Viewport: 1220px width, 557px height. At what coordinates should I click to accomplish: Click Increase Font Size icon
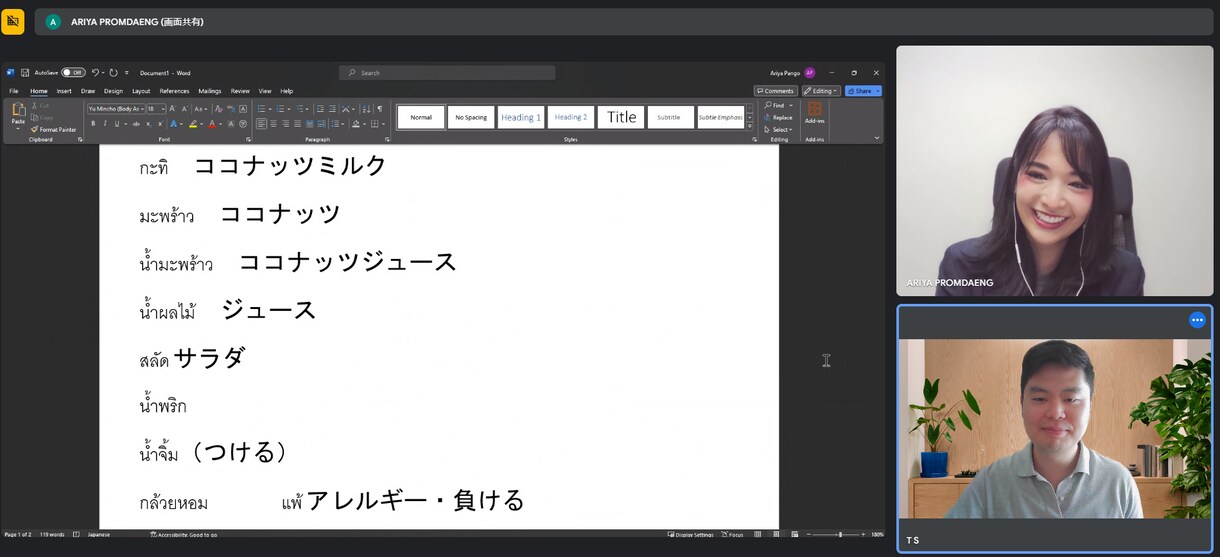click(173, 108)
